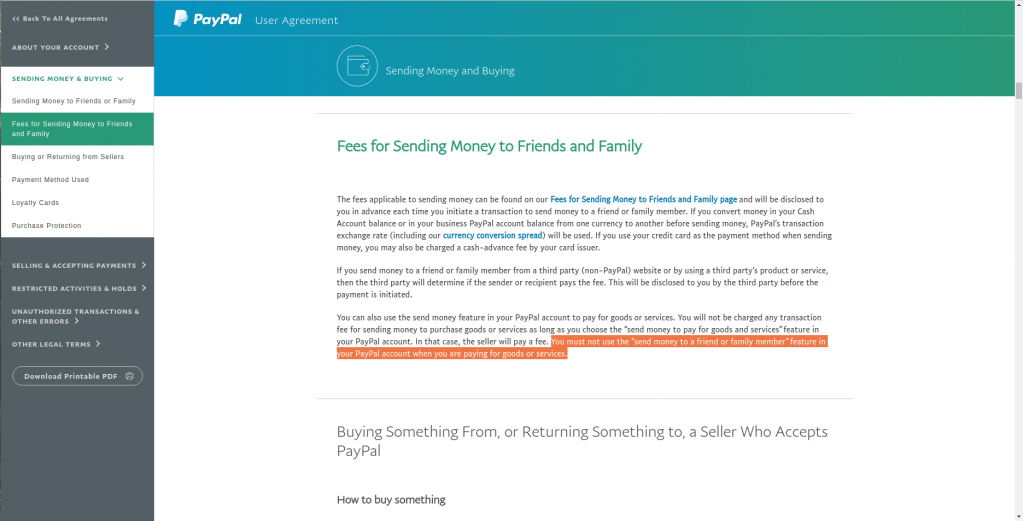Screen dimensions: 1023x521
Task: Expand Selling & Accepting Payments section
Action: click(x=79, y=265)
